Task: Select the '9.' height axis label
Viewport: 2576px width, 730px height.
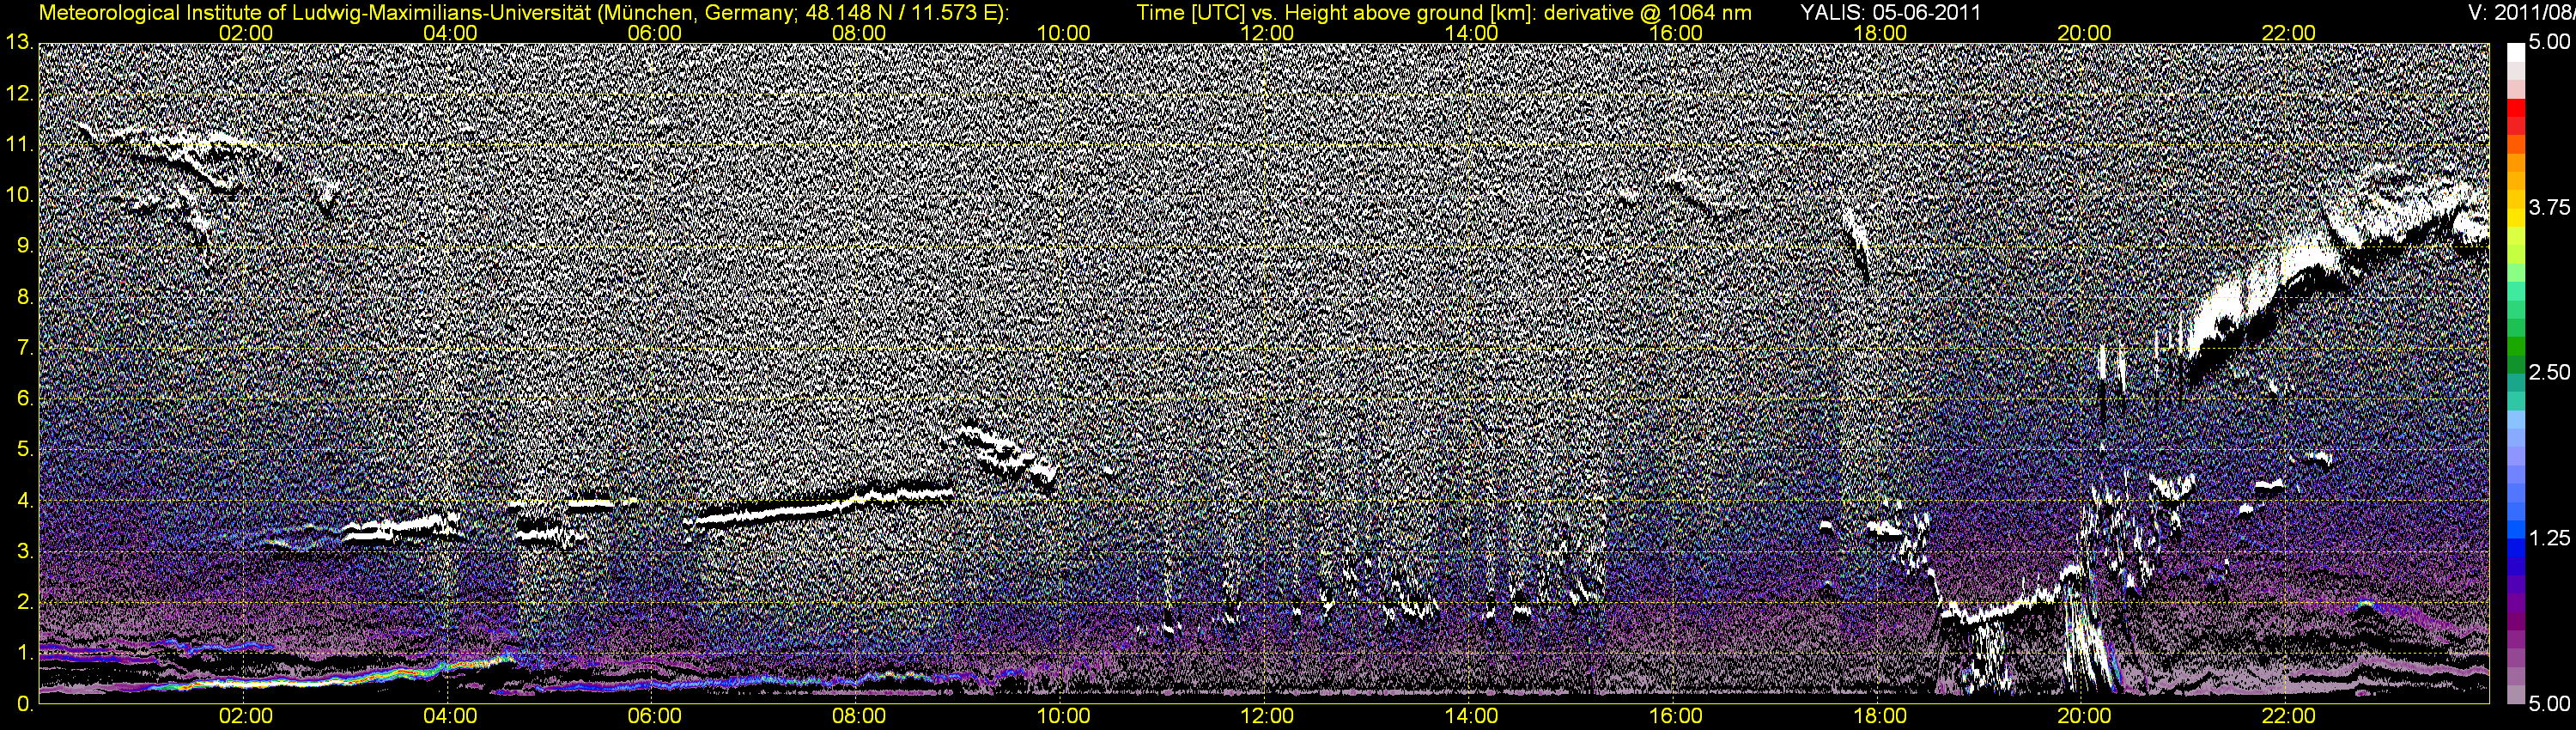Action: [24, 246]
